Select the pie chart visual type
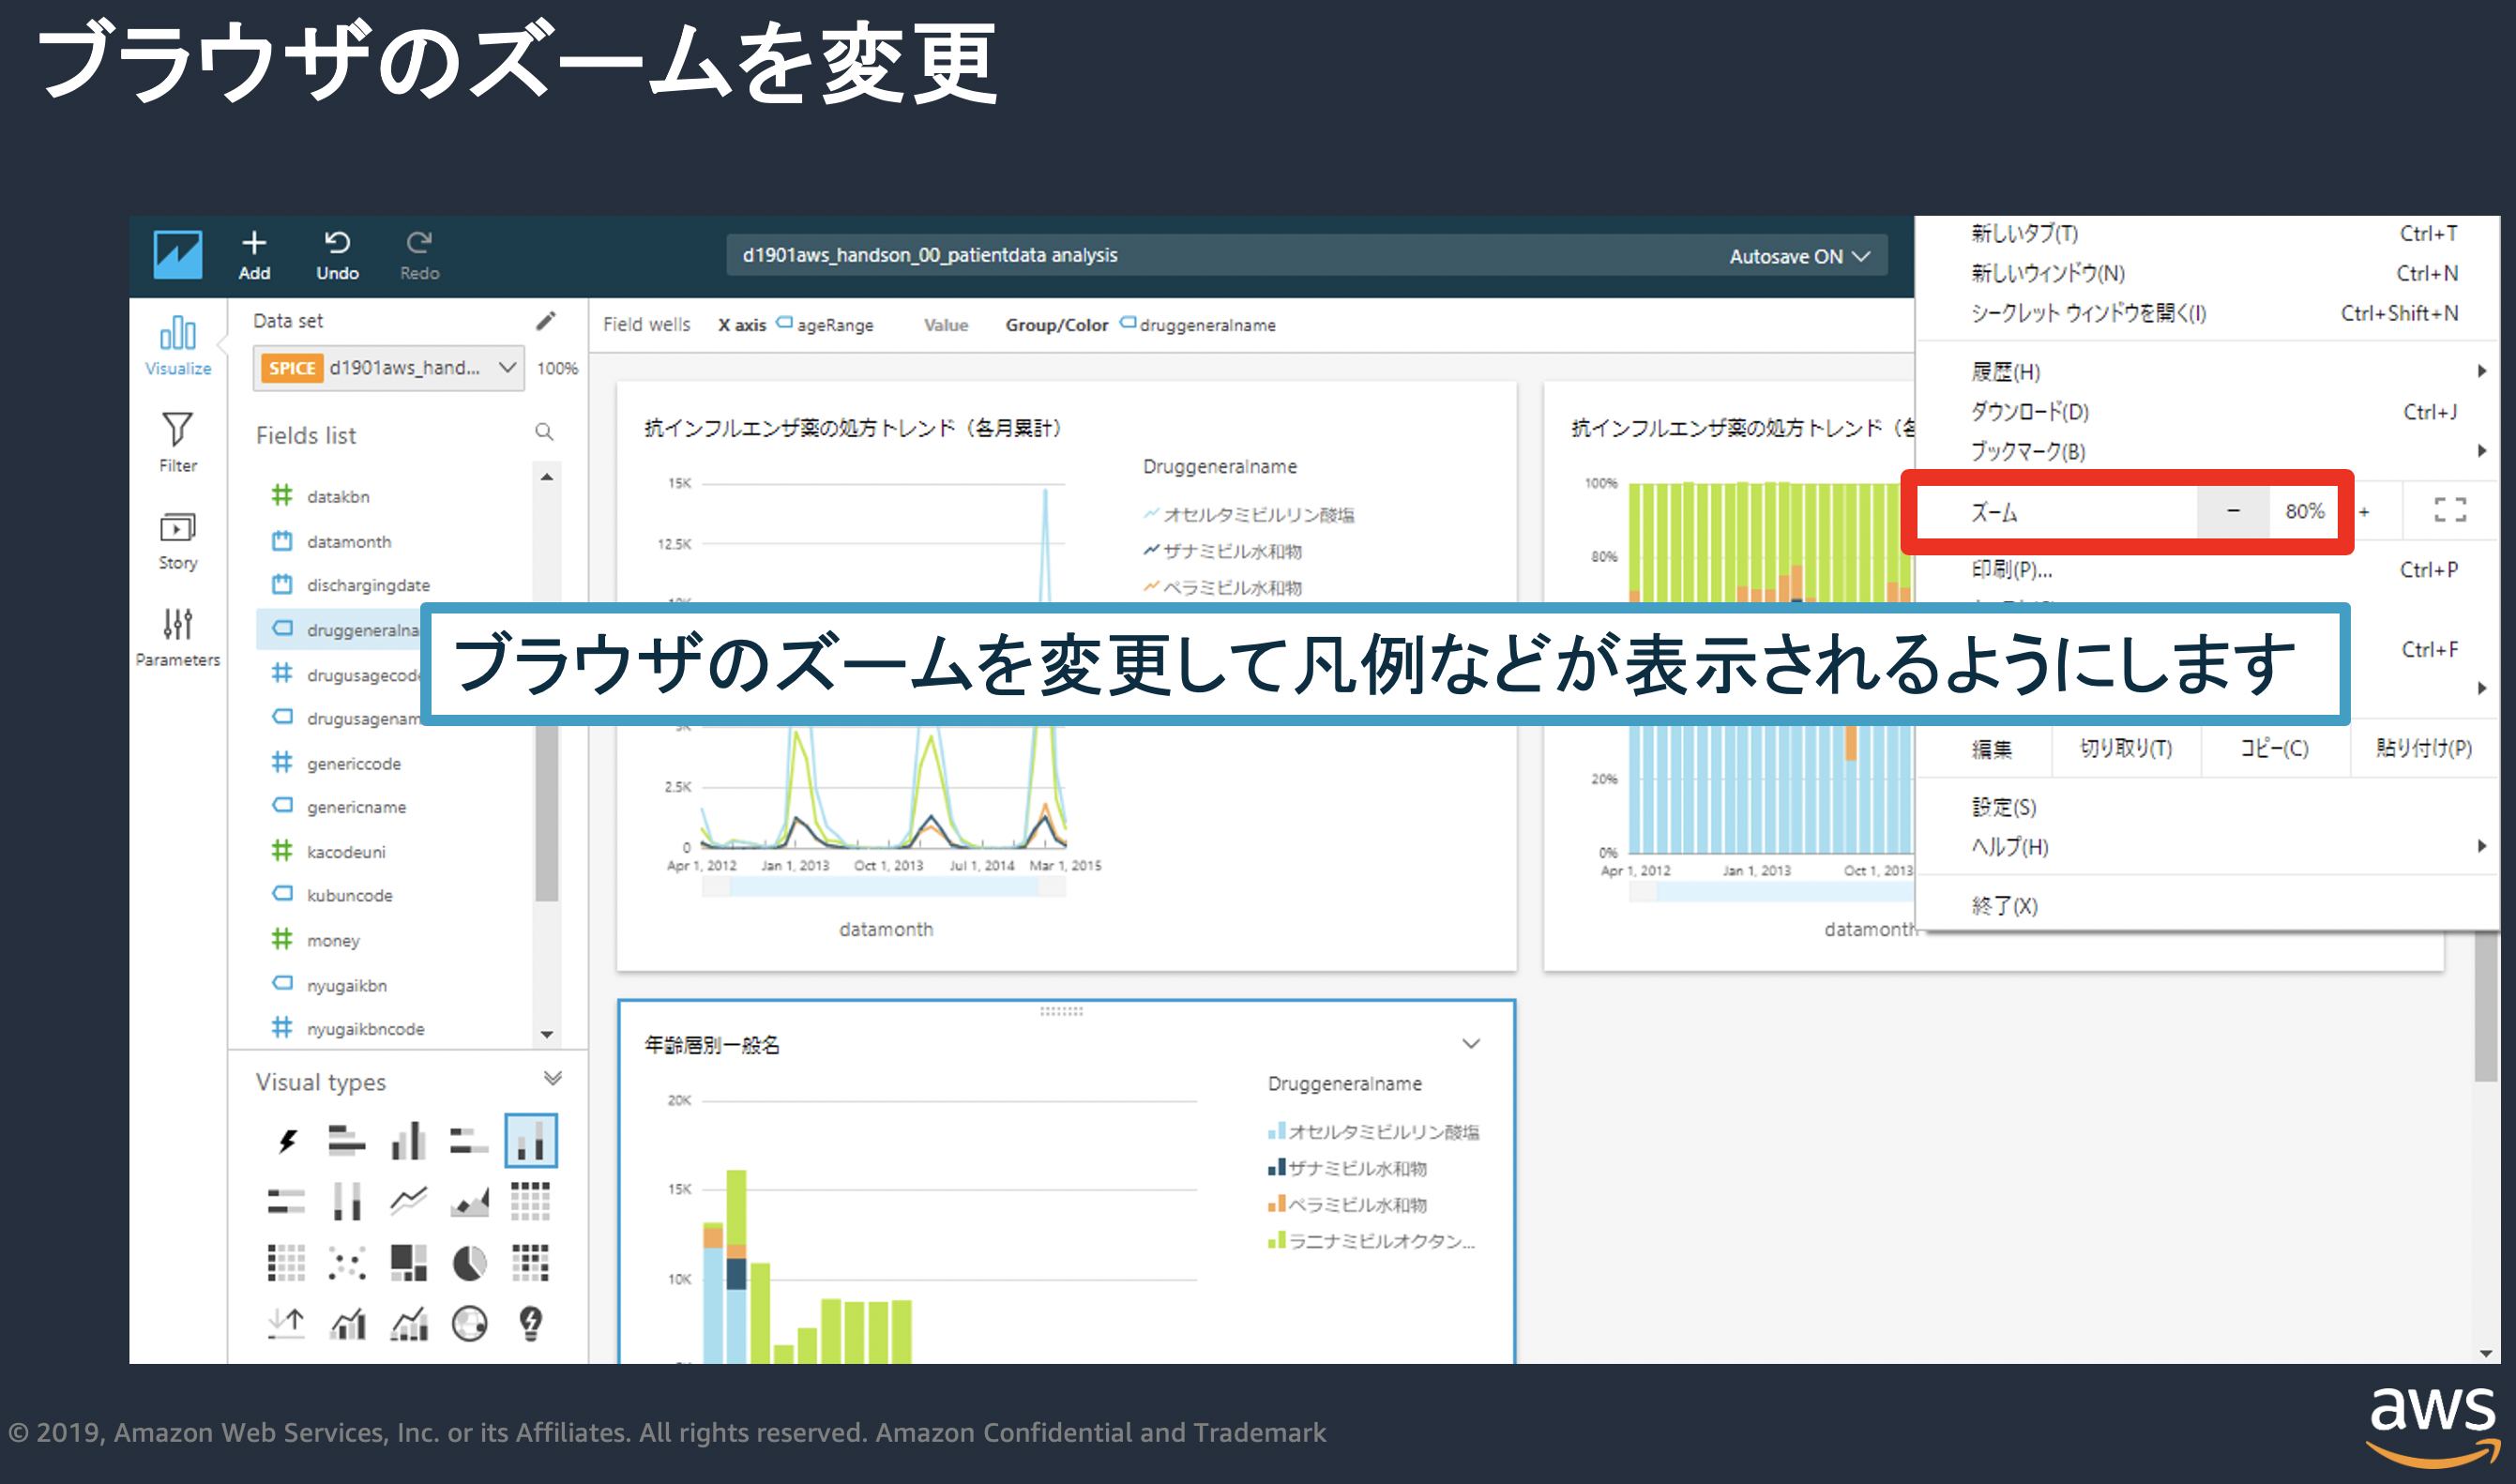Image resolution: width=2516 pixels, height=1484 pixels. click(x=470, y=1263)
